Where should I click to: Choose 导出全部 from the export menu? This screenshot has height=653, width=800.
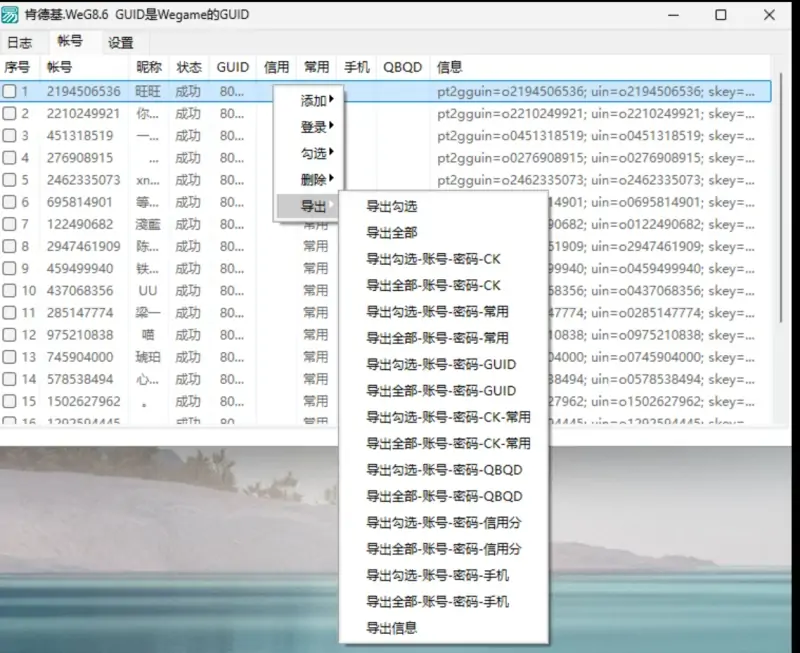click(391, 233)
